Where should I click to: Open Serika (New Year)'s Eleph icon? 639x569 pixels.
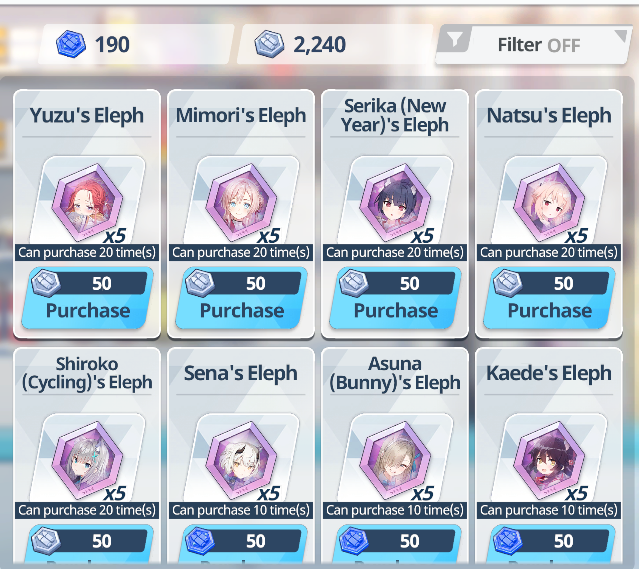pyautogui.click(x=395, y=202)
